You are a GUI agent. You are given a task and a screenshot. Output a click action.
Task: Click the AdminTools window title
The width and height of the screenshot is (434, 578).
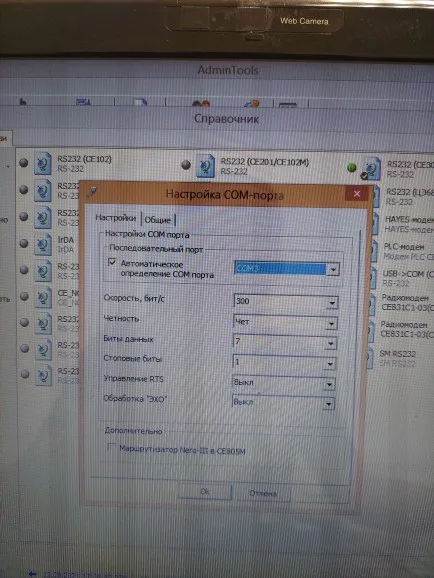pos(228,70)
